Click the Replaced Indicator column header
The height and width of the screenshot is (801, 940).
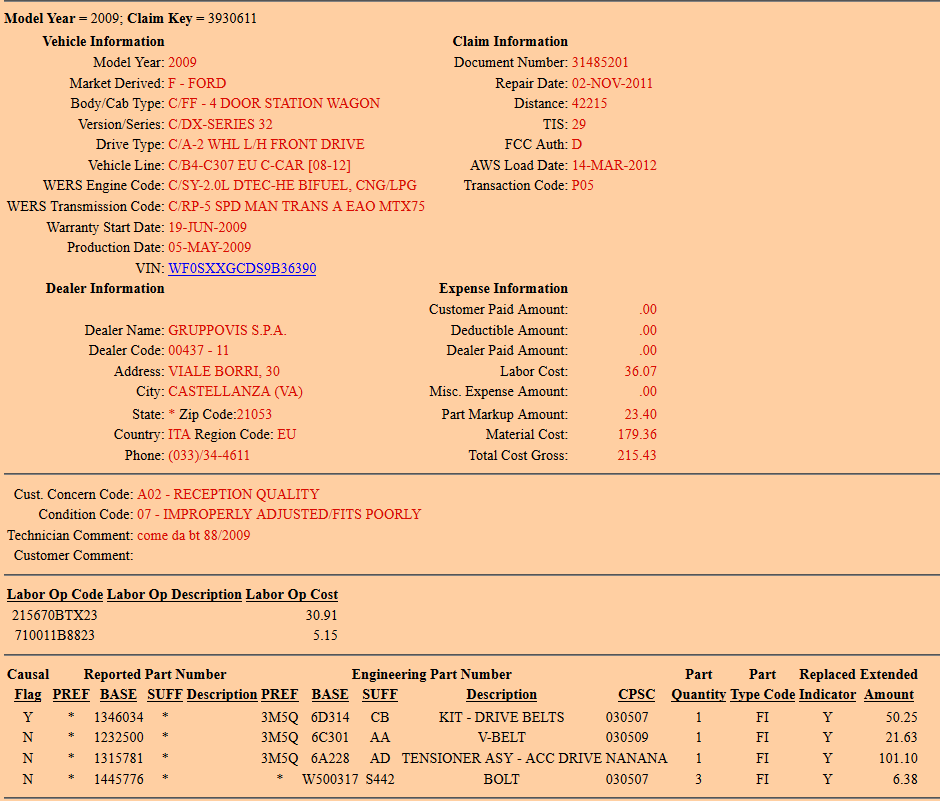pos(827,694)
